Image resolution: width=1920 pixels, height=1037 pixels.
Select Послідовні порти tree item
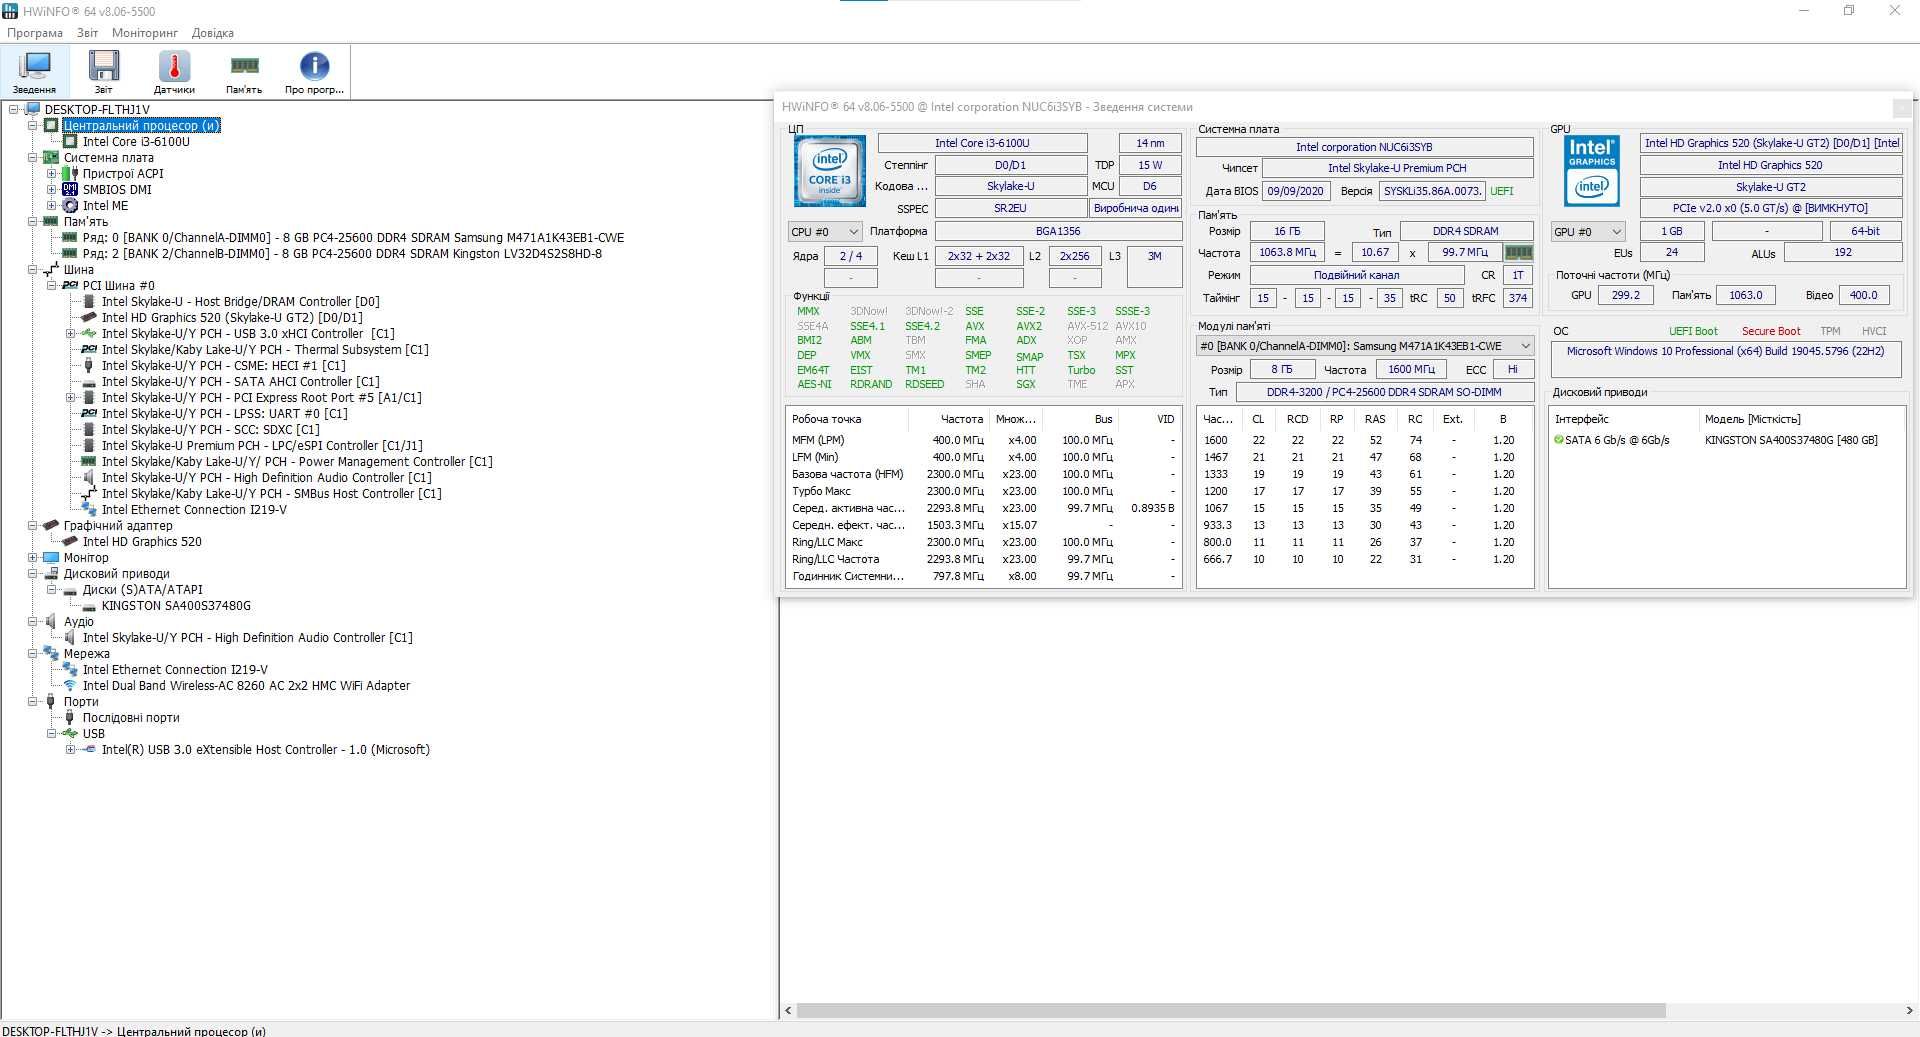[x=131, y=717]
